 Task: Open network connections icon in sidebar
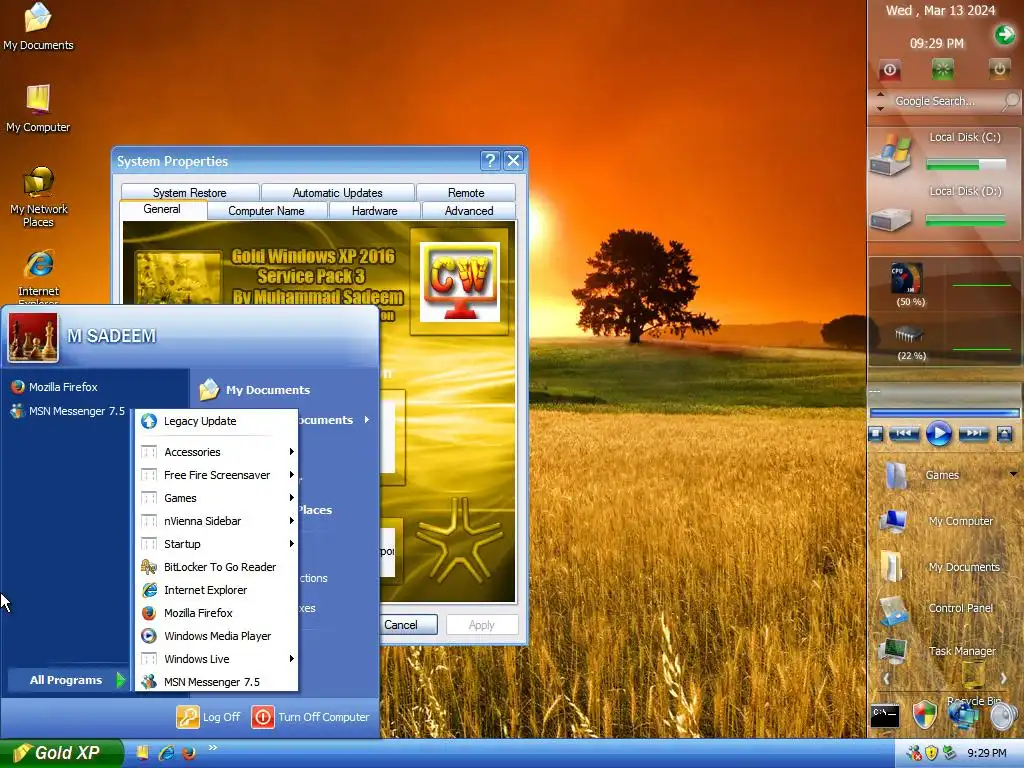pos(963,715)
